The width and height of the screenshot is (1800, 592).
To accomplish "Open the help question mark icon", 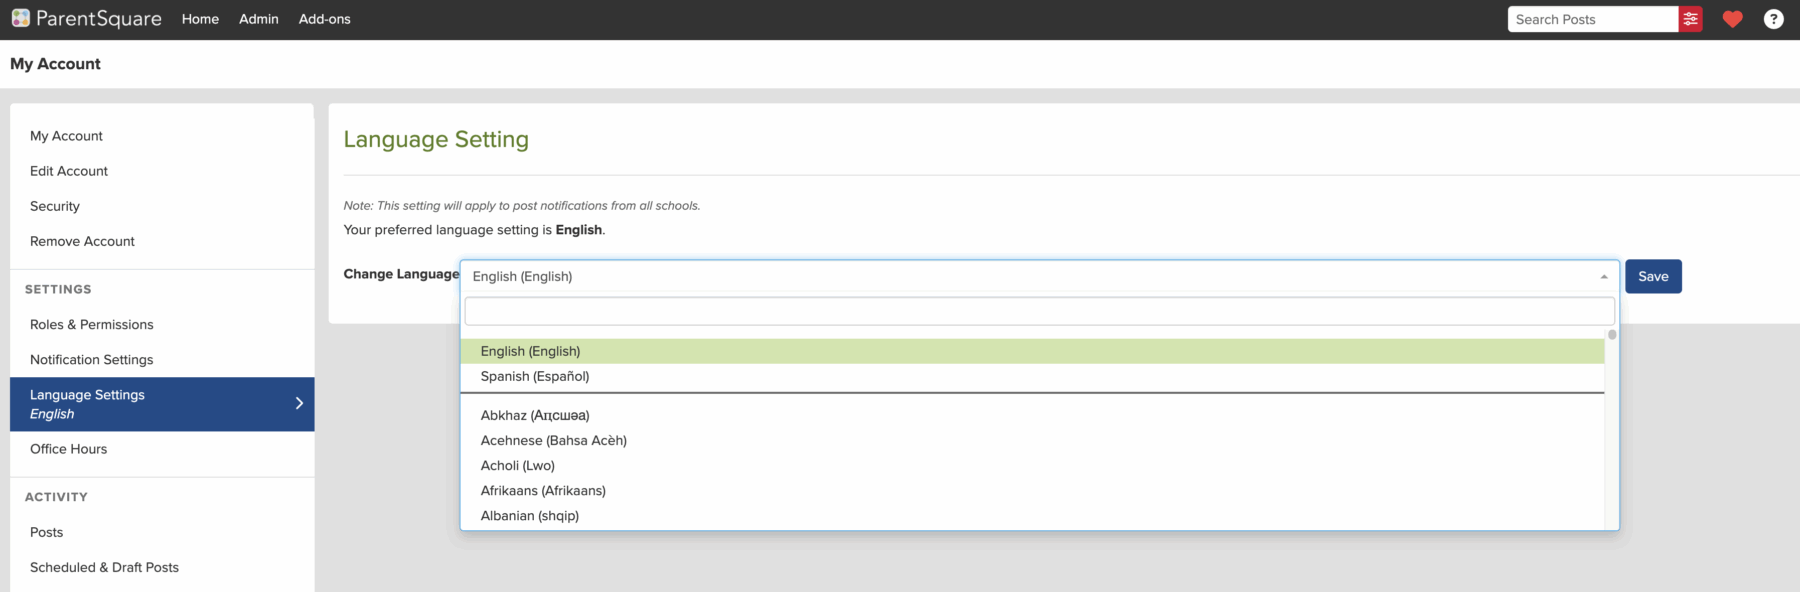I will pos(1773,19).
